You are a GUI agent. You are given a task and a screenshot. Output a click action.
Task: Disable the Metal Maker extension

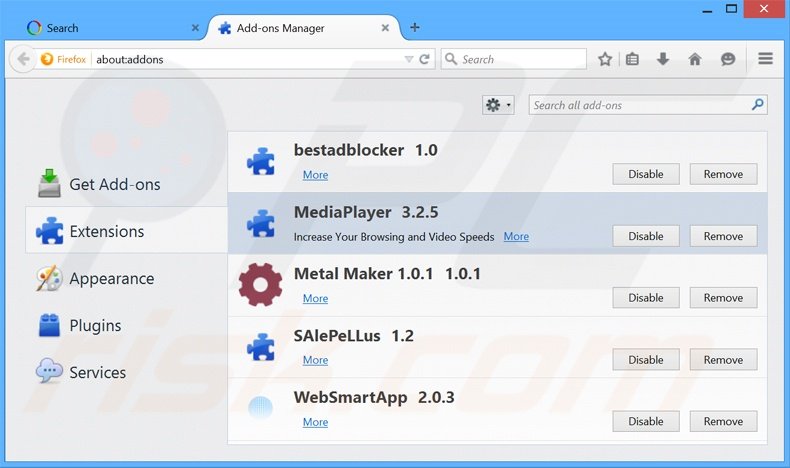tap(646, 298)
